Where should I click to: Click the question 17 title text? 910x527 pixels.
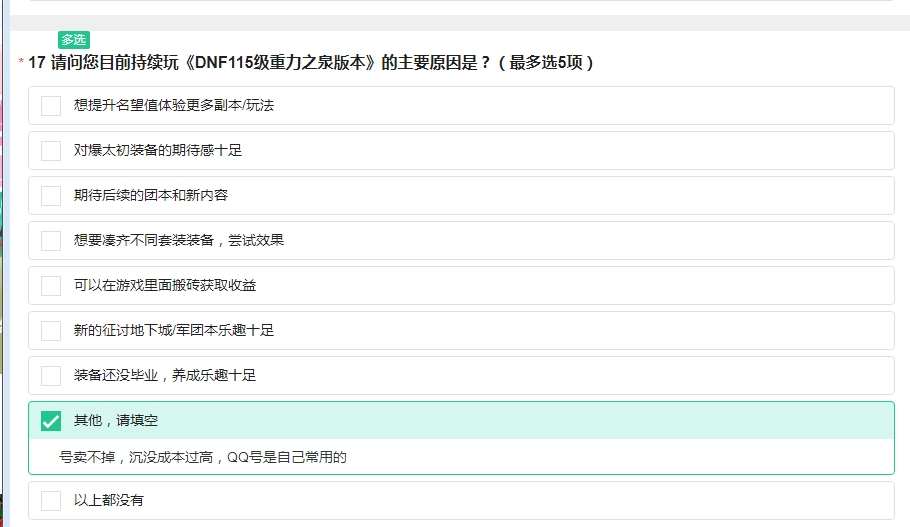[x=310, y=62]
